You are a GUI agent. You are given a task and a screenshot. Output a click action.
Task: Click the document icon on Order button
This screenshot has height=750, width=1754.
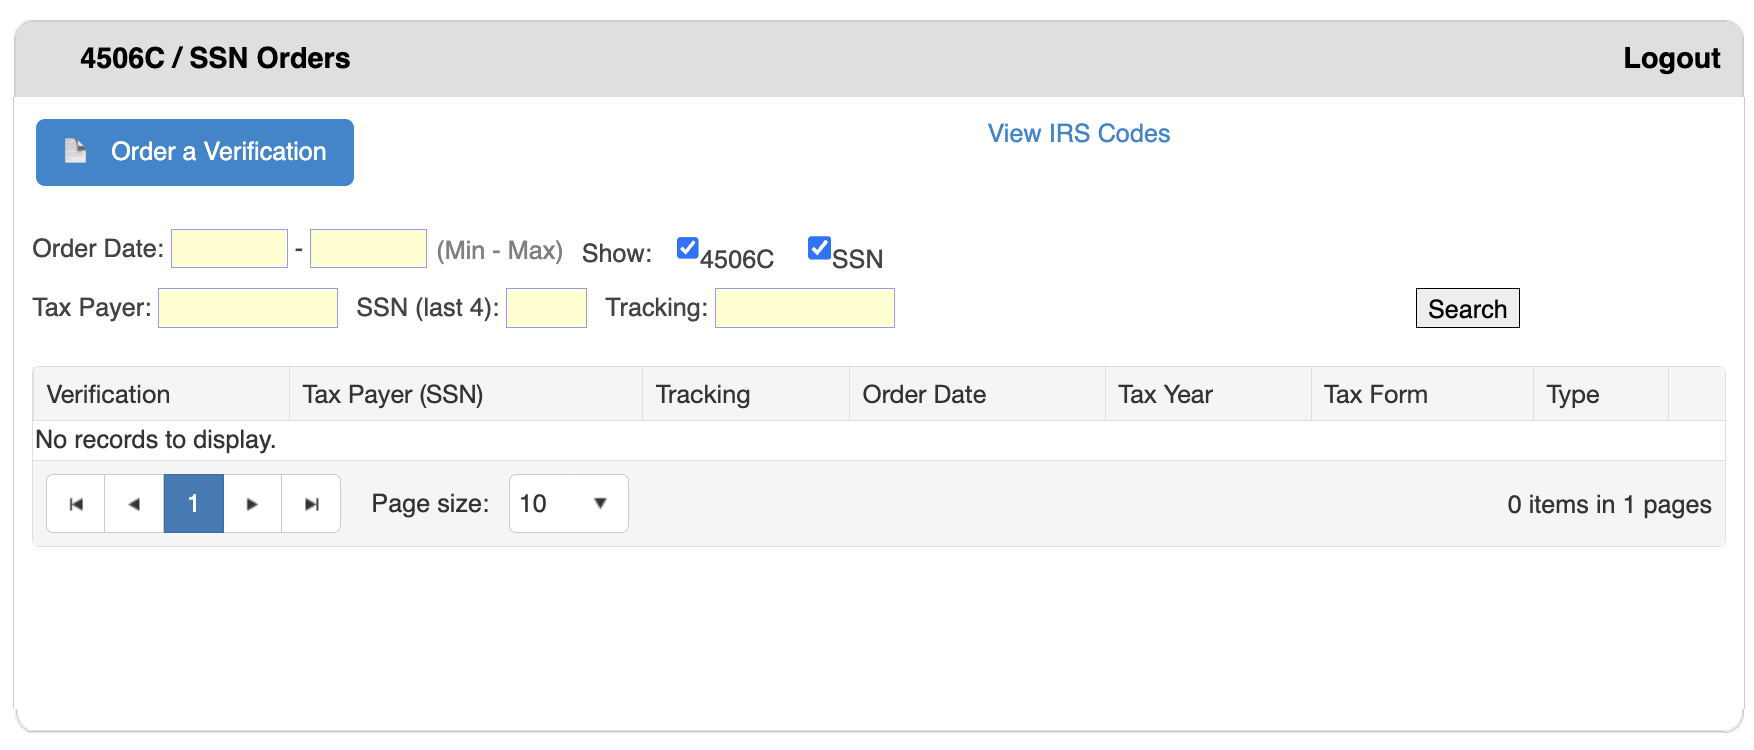pos(76,151)
